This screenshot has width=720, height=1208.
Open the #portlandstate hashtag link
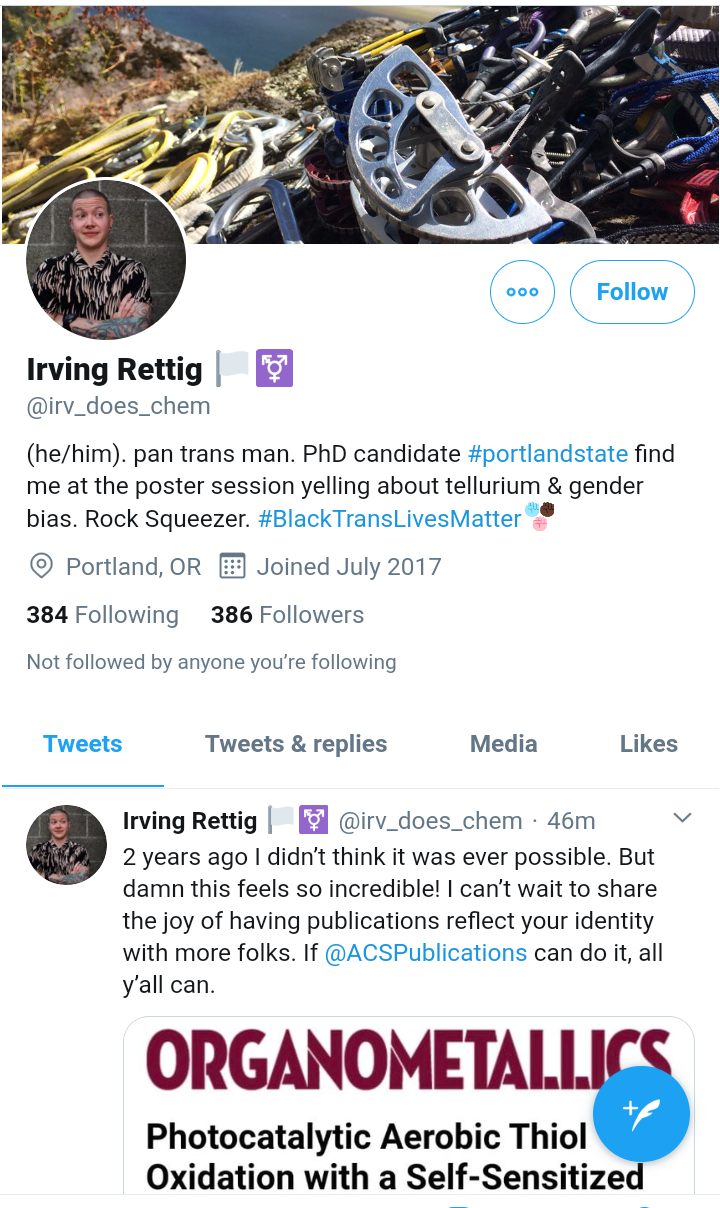[x=548, y=454]
